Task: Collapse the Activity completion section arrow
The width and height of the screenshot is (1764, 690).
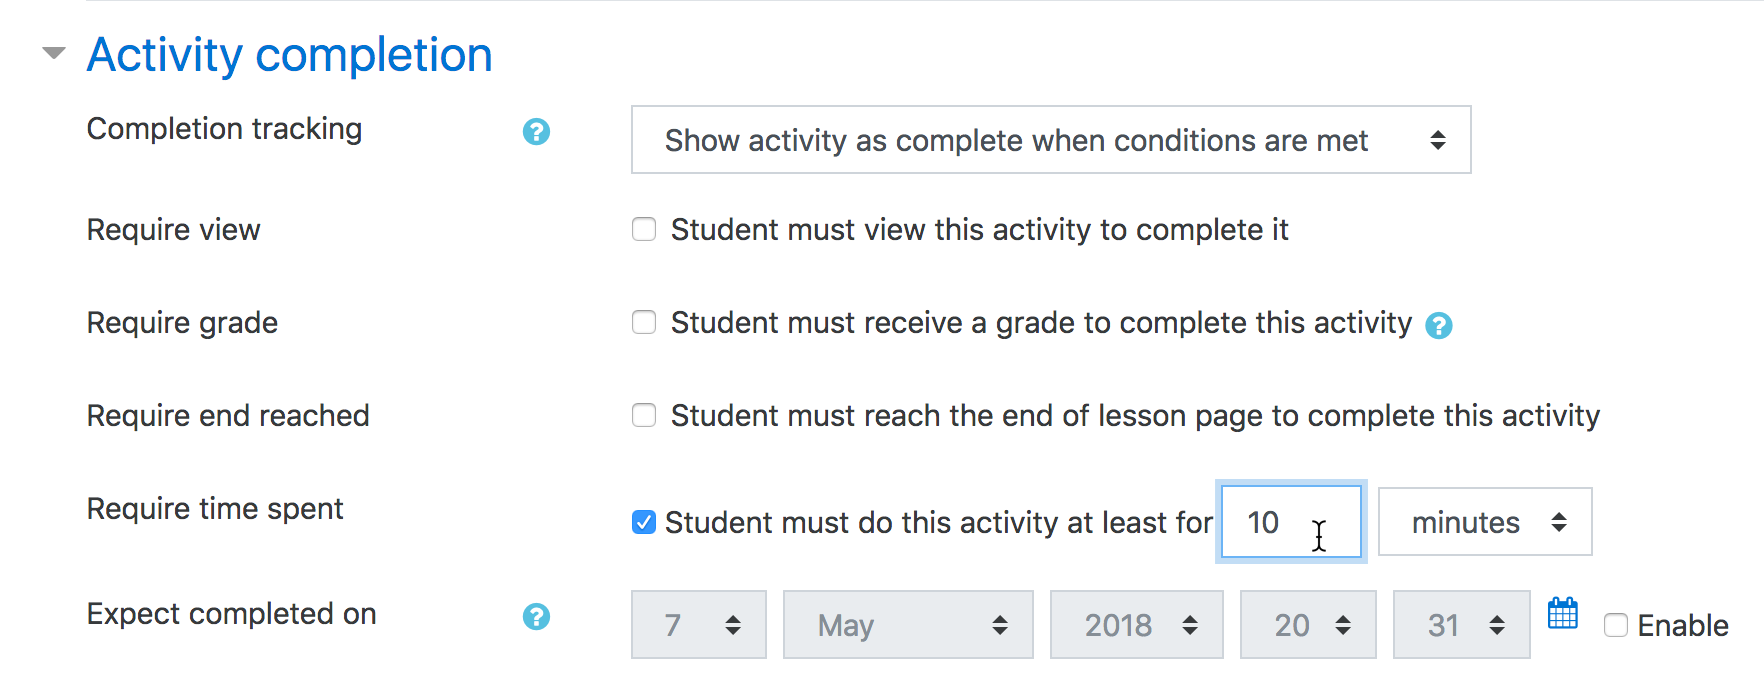Action: (x=54, y=53)
